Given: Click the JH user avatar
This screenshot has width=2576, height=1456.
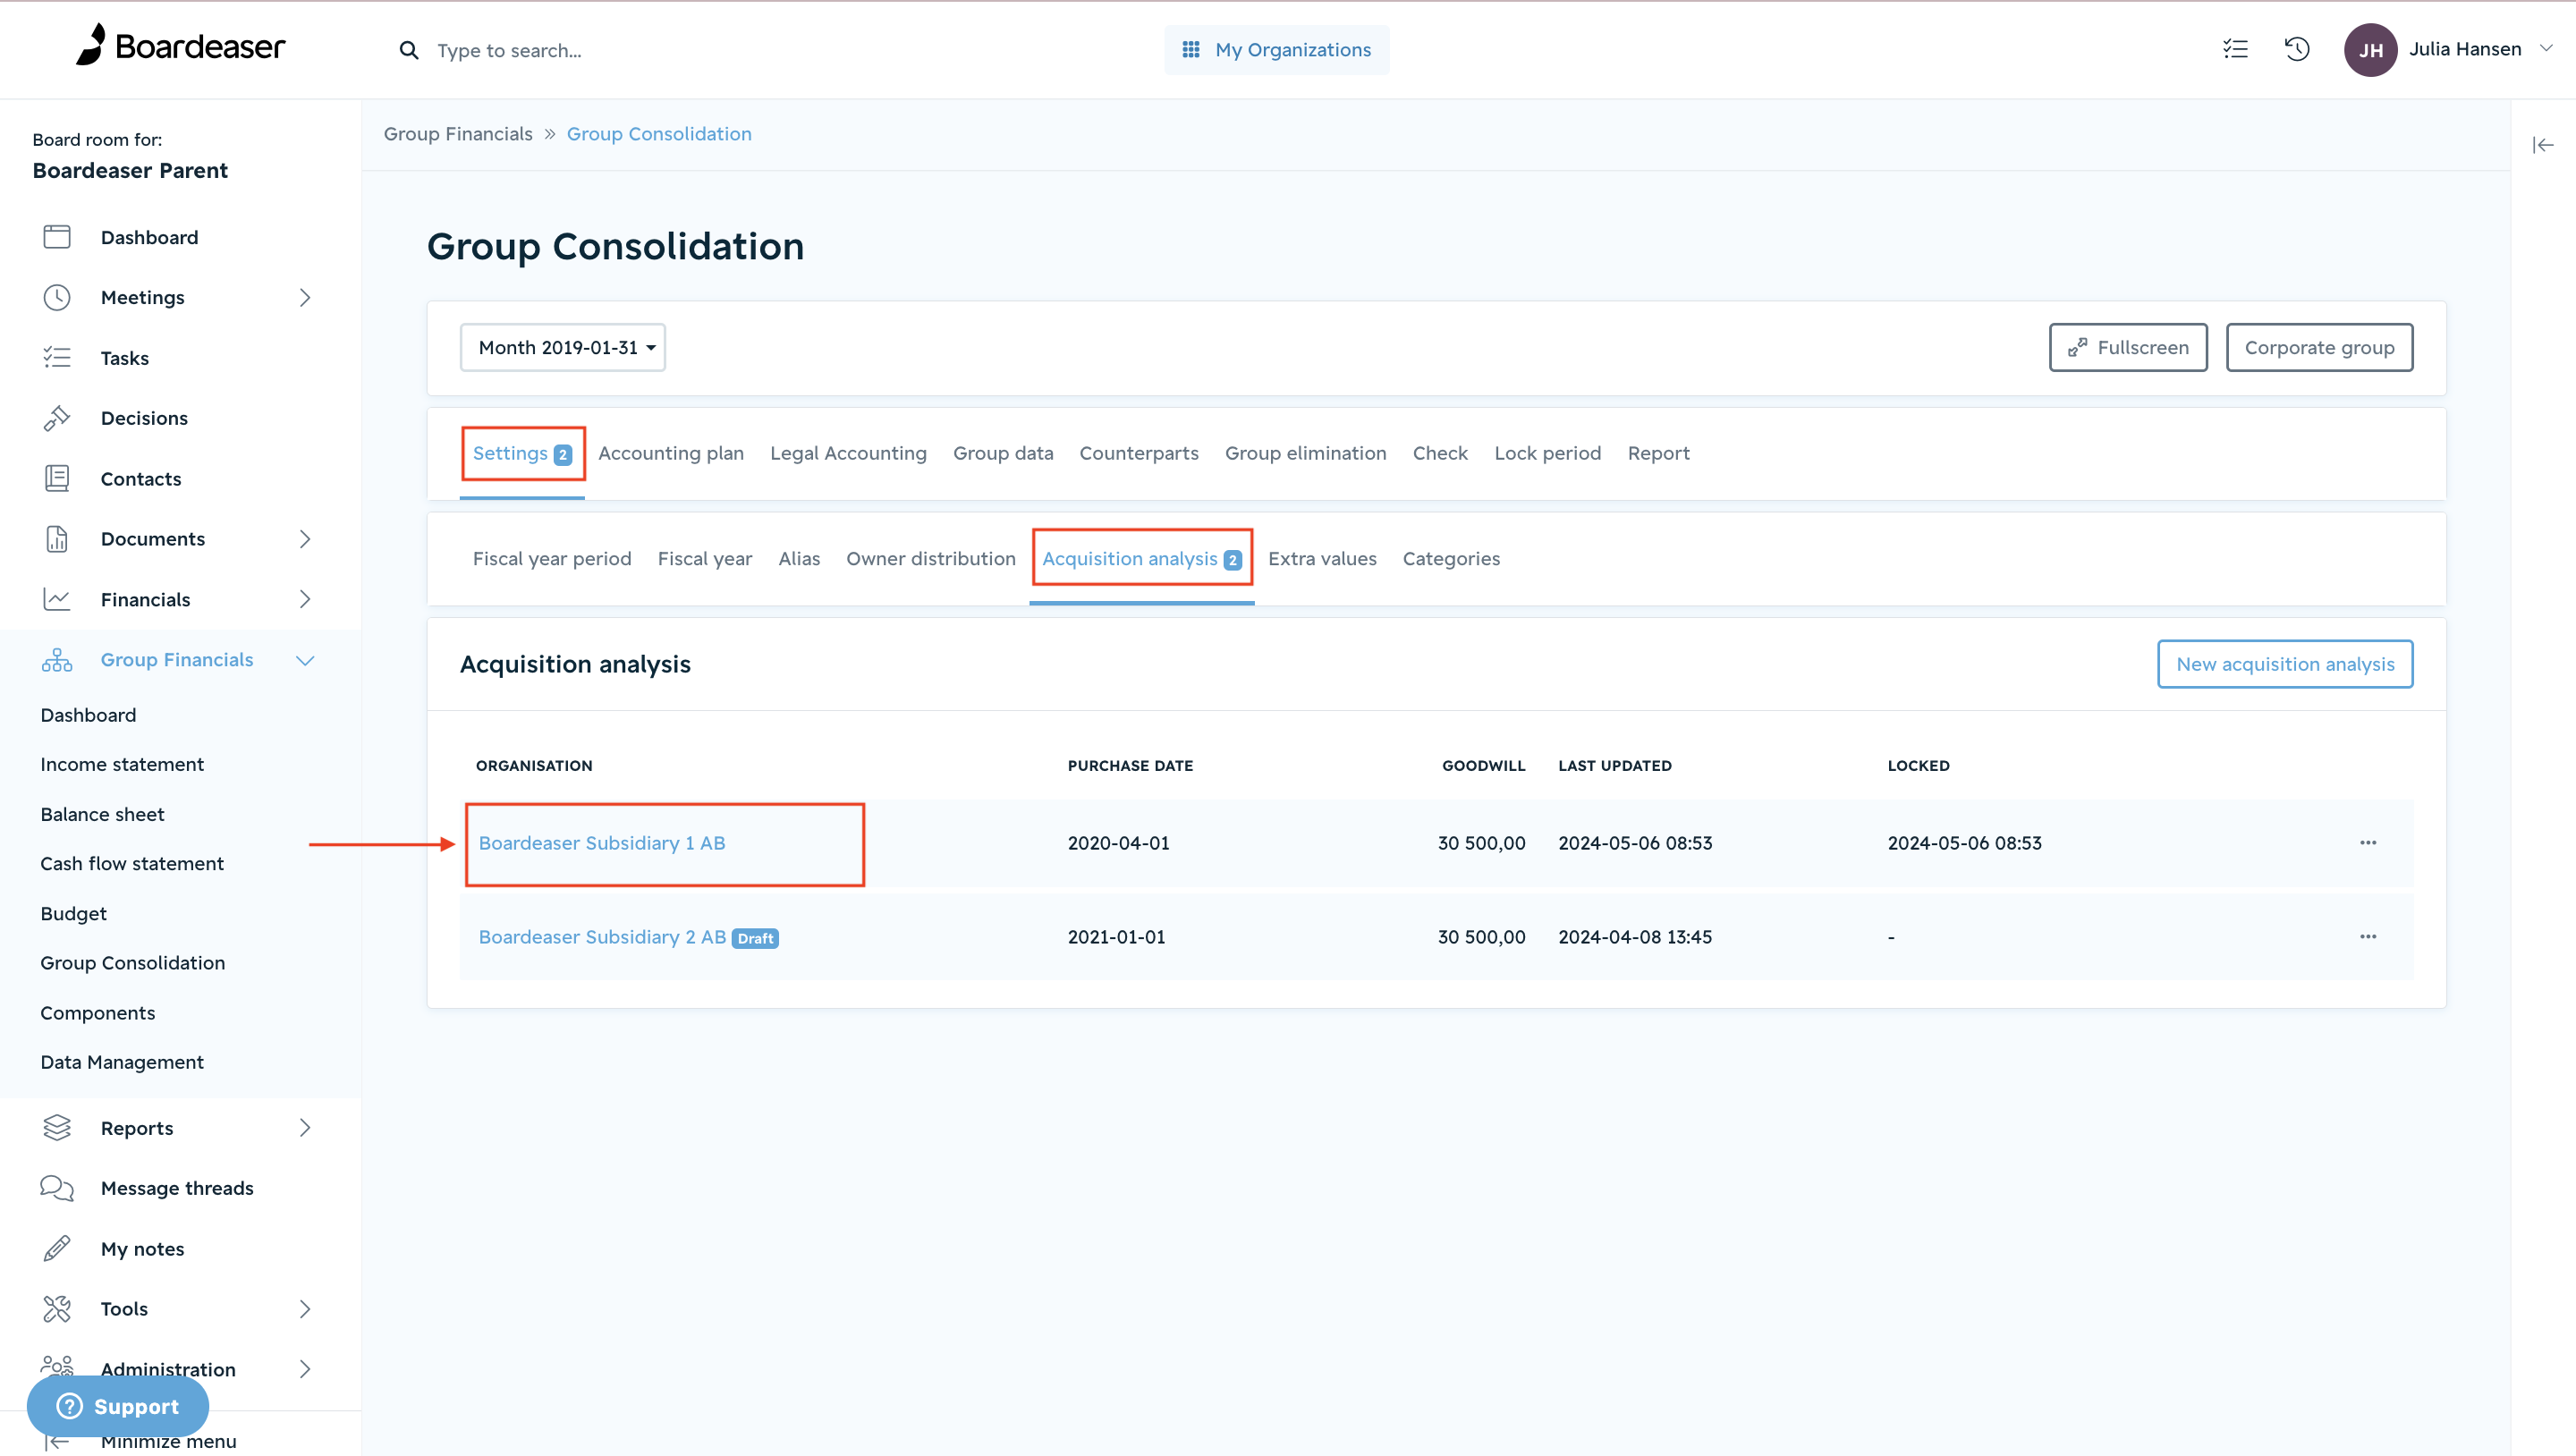Looking at the screenshot, I should coord(2371,50).
